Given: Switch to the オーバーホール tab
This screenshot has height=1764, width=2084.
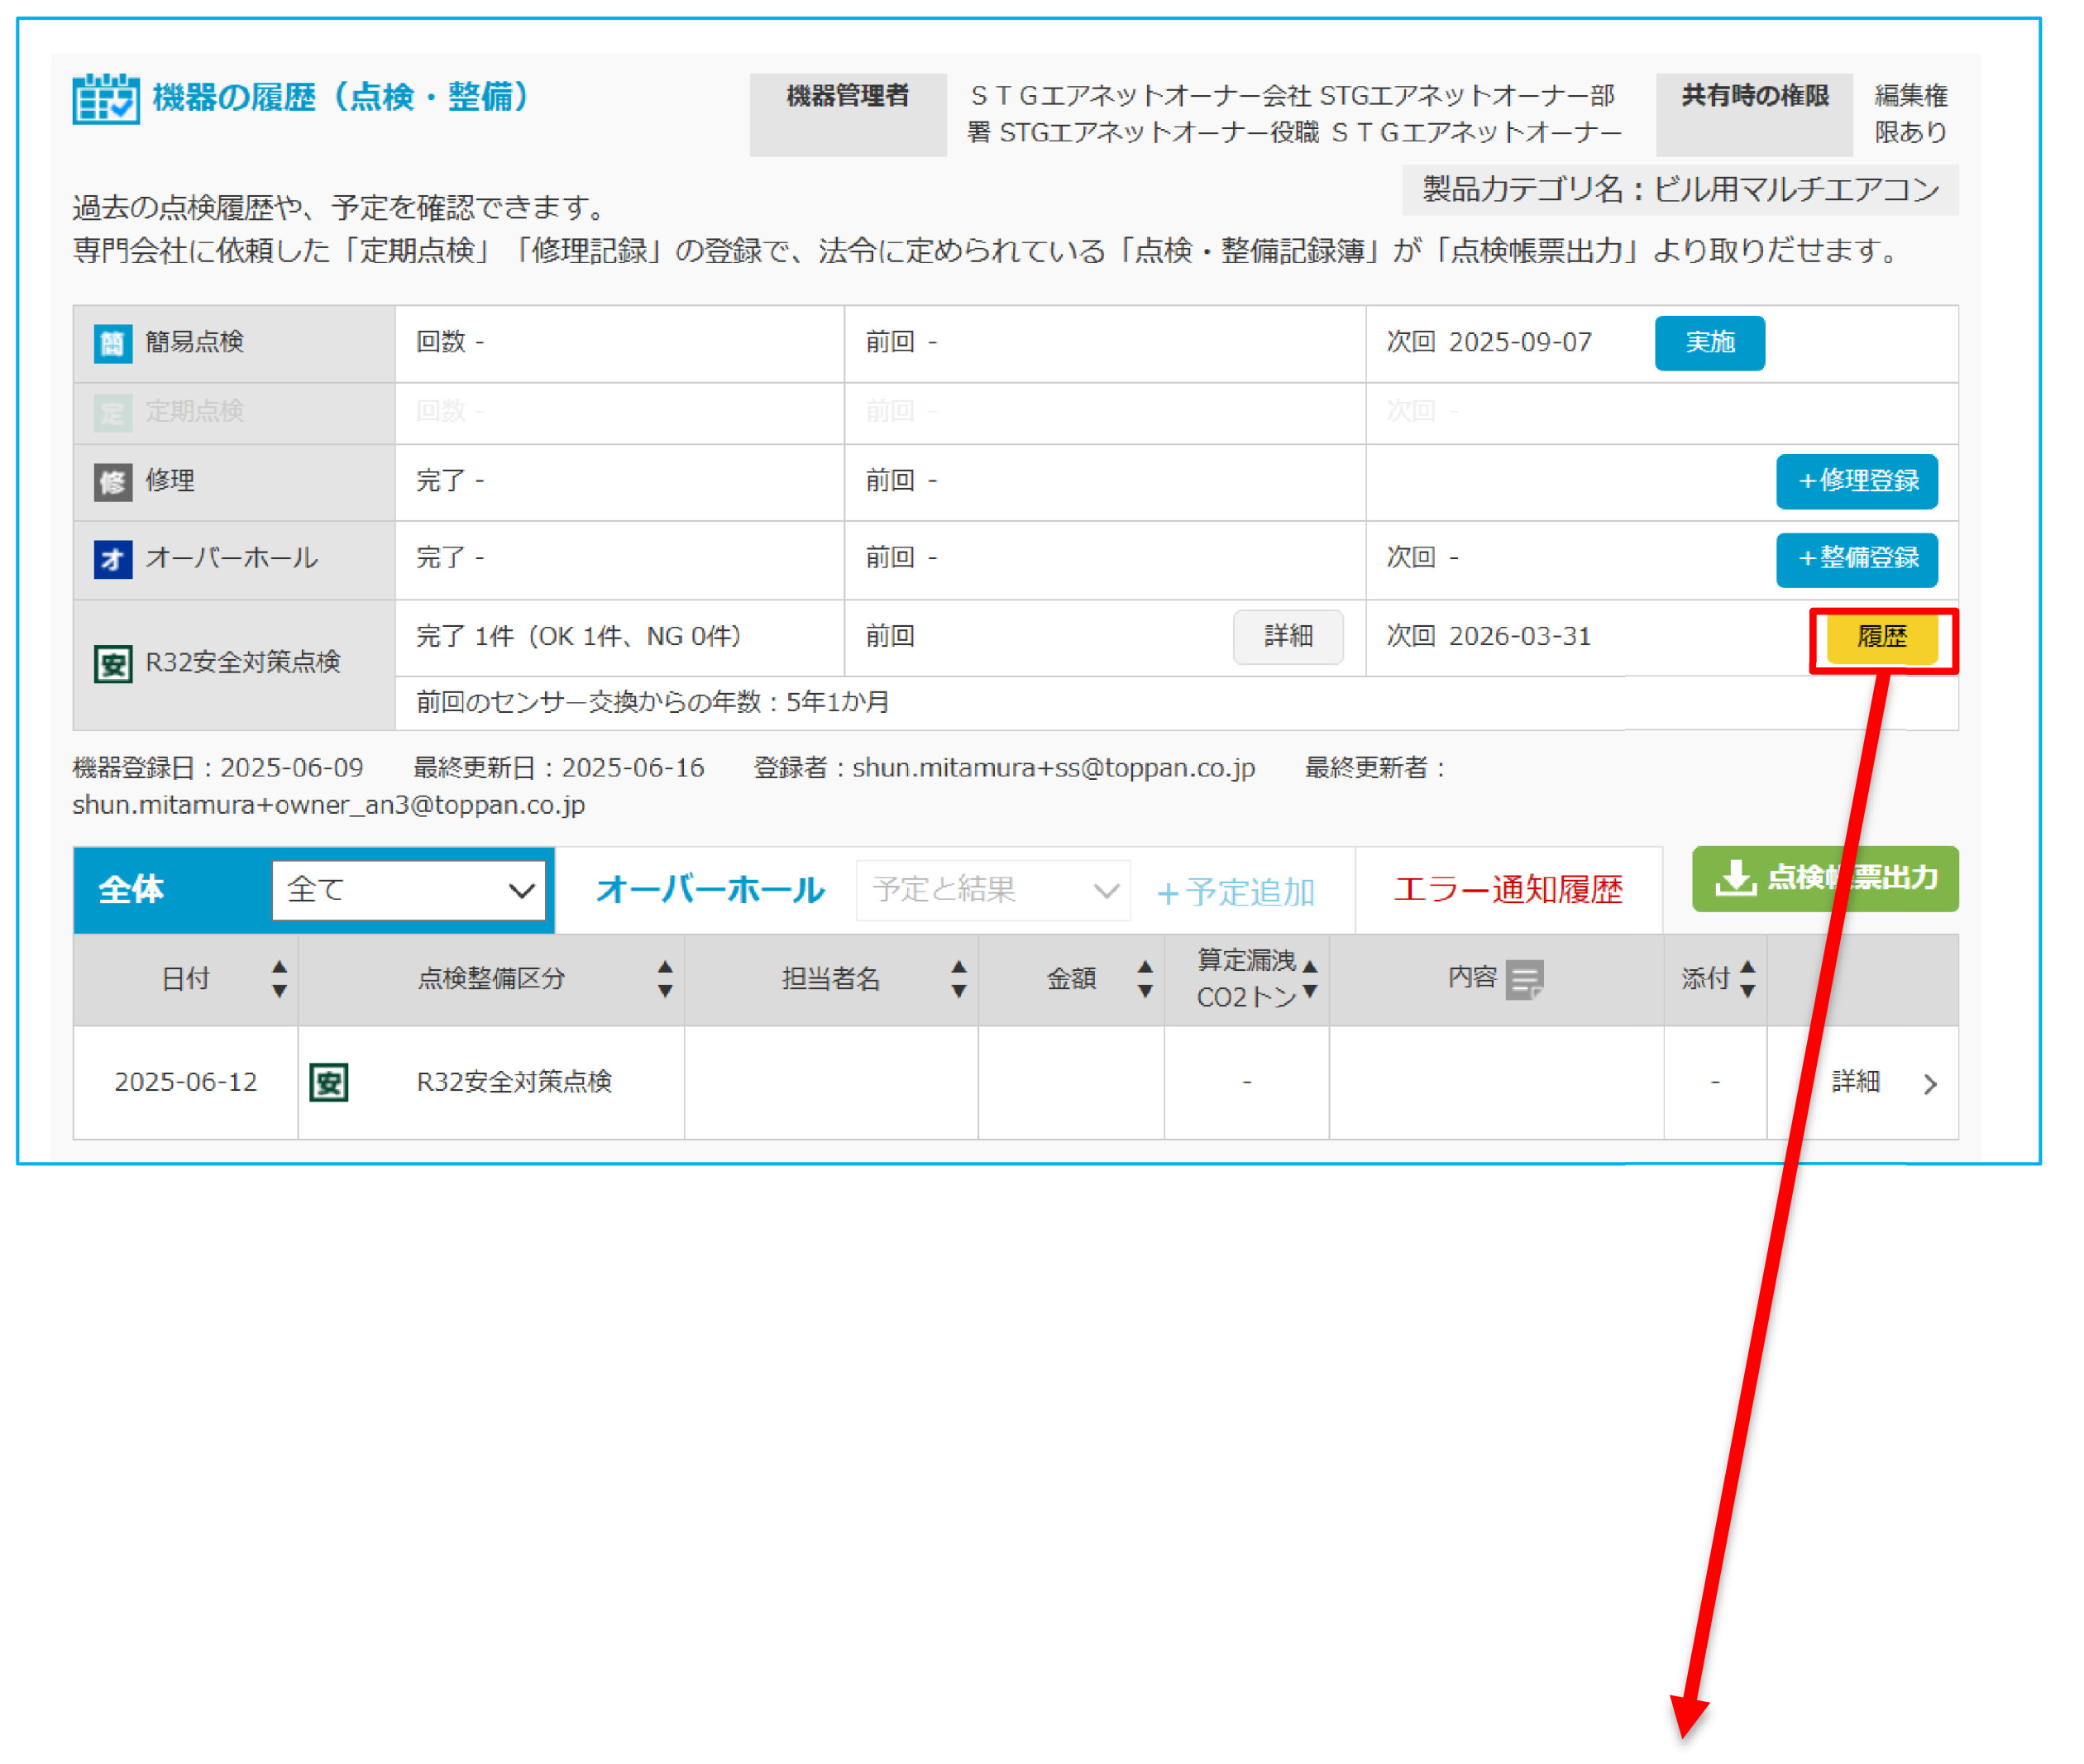Looking at the screenshot, I should 709,890.
